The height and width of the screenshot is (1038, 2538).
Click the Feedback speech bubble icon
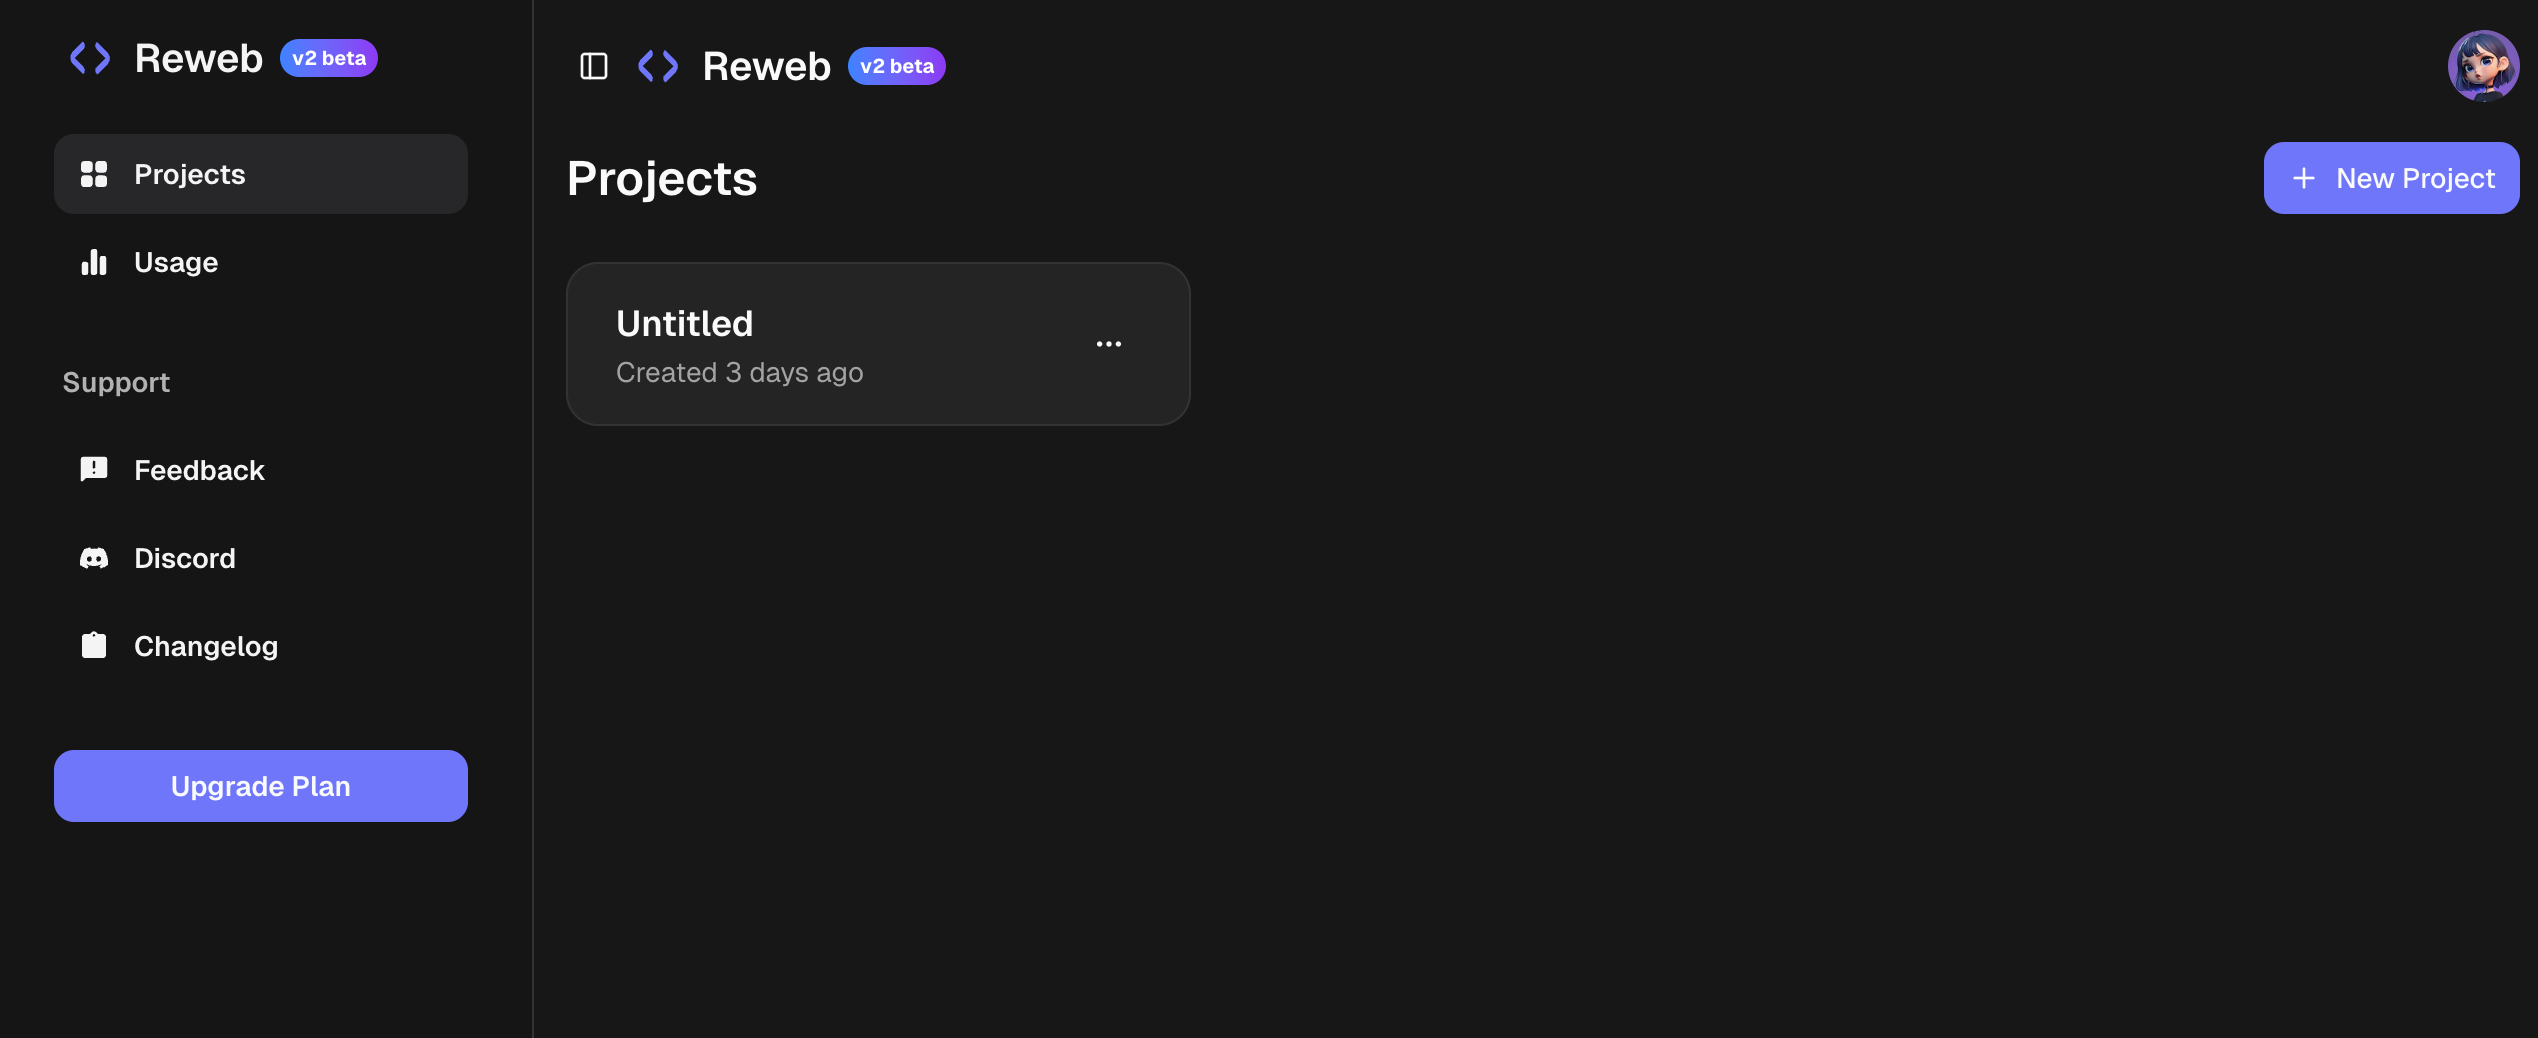pos(94,469)
